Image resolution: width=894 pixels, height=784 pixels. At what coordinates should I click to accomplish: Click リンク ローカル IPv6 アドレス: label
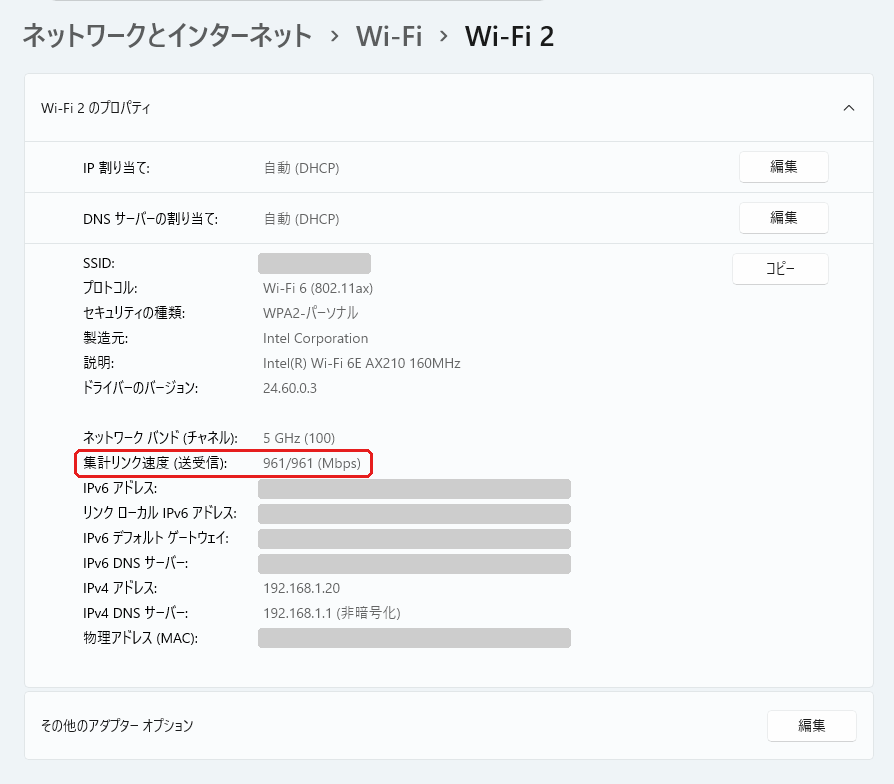click(160, 513)
